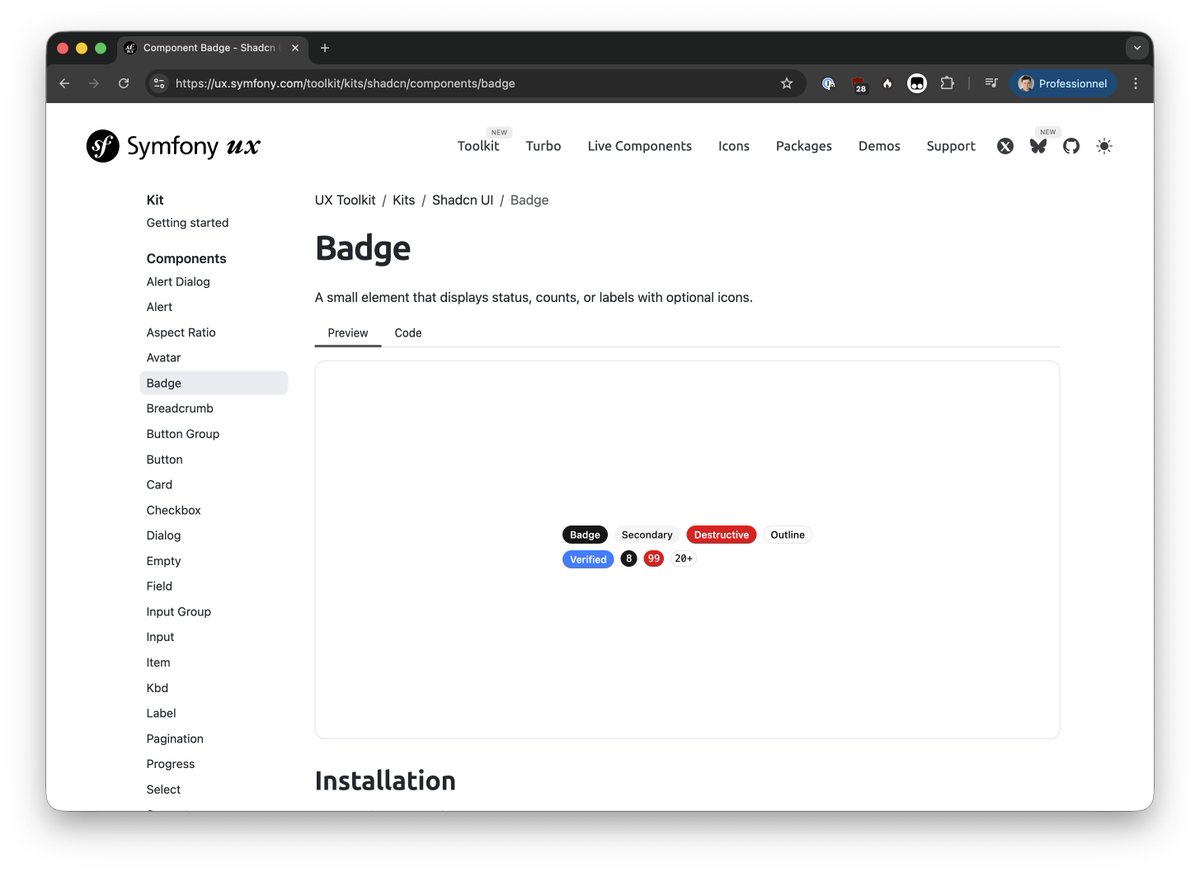Open Progress in sidebar
Screen dimensions: 1200x872
click(171, 764)
